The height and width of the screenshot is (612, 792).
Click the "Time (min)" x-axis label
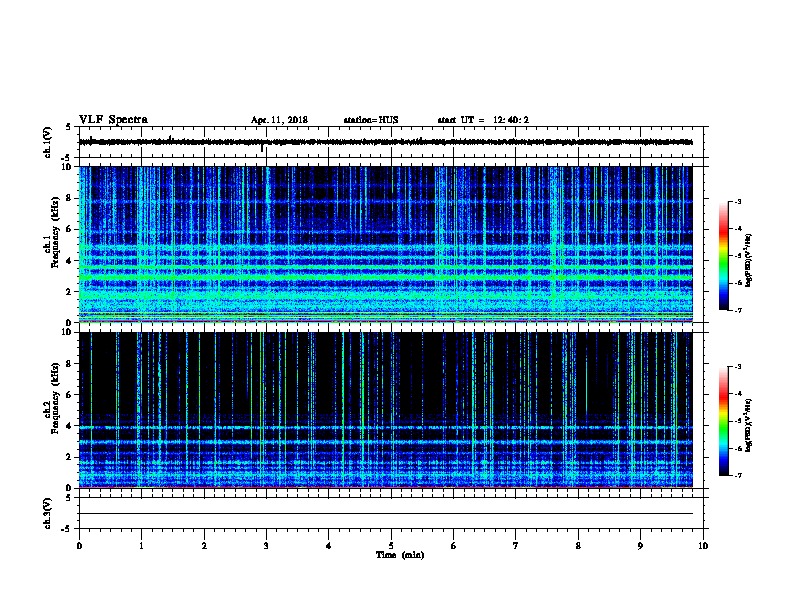tap(400, 555)
